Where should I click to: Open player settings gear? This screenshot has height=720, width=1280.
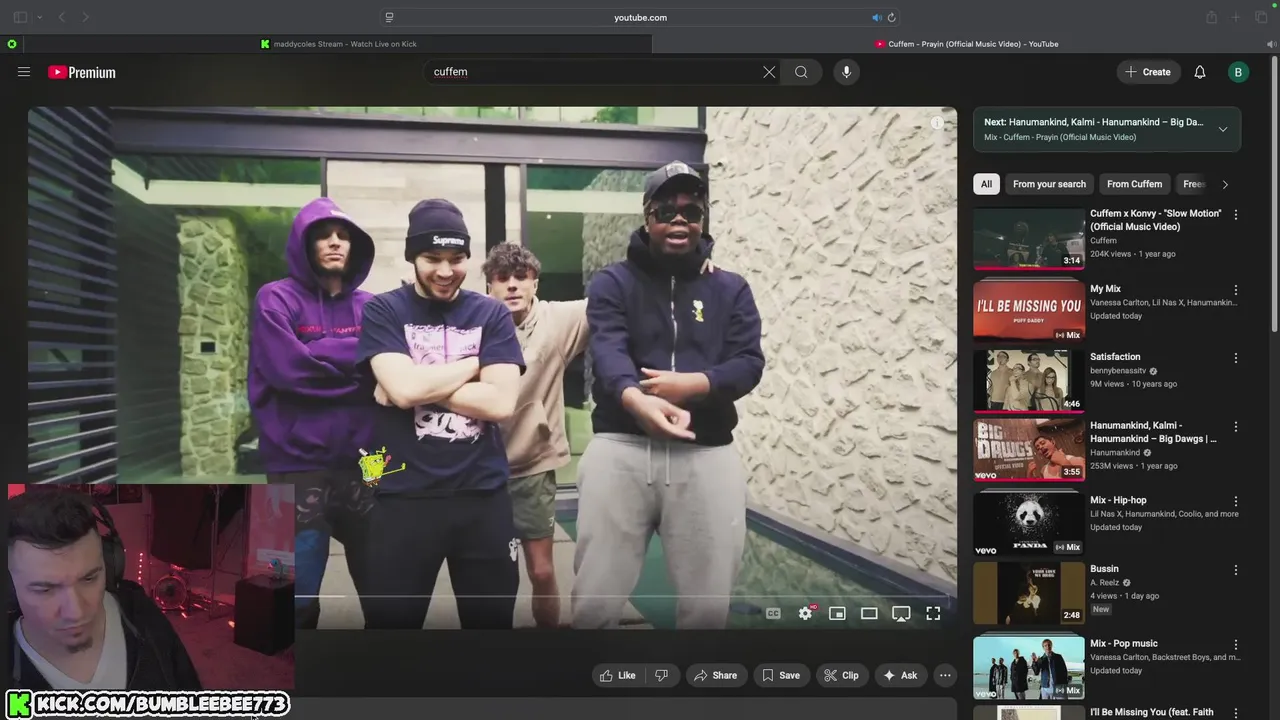pyautogui.click(x=805, y=613)
